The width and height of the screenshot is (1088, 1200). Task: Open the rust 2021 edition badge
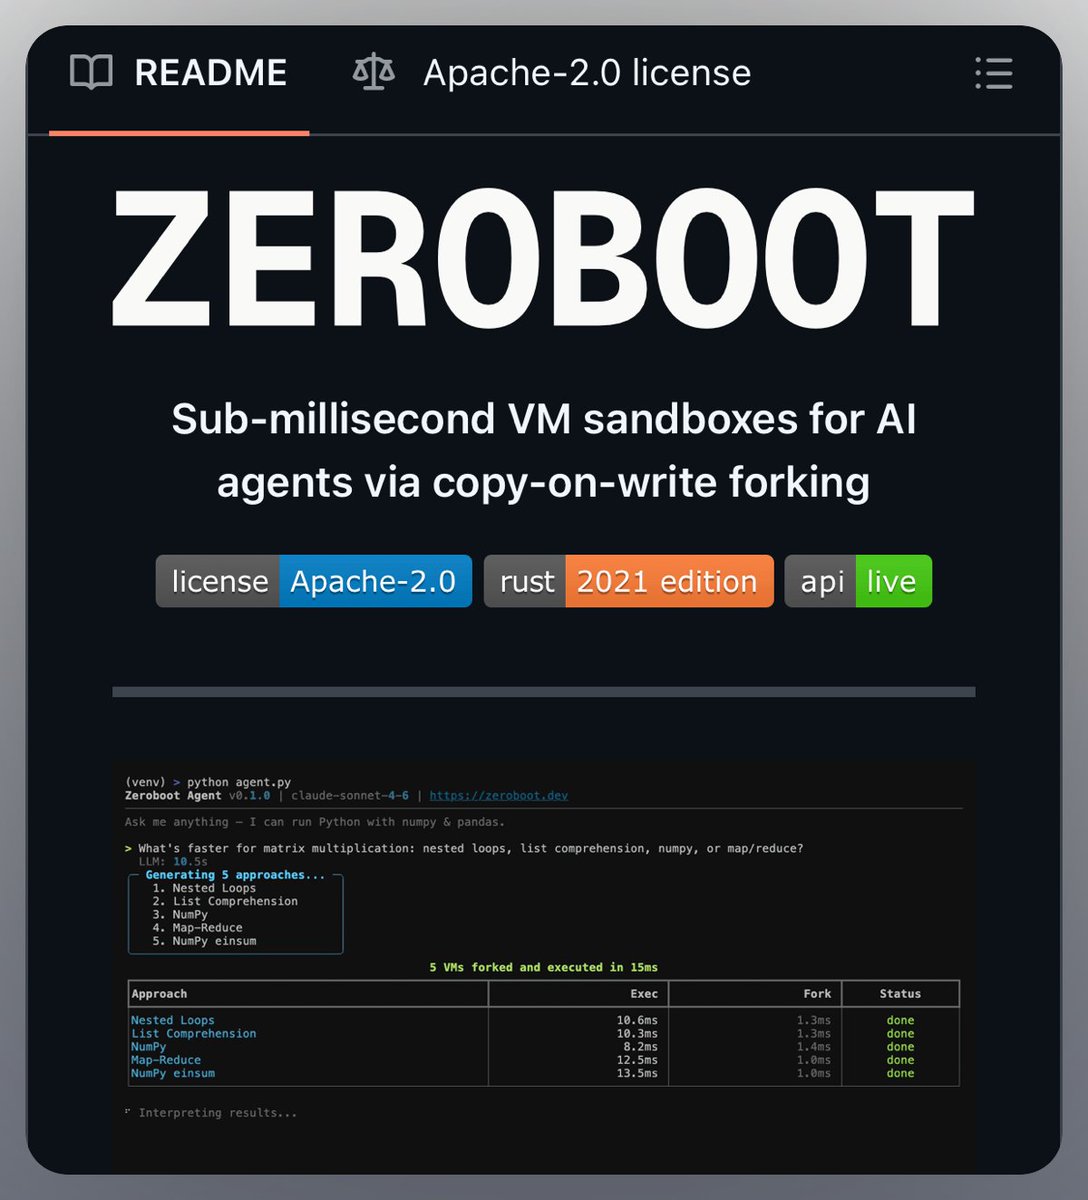coord(628,581)
